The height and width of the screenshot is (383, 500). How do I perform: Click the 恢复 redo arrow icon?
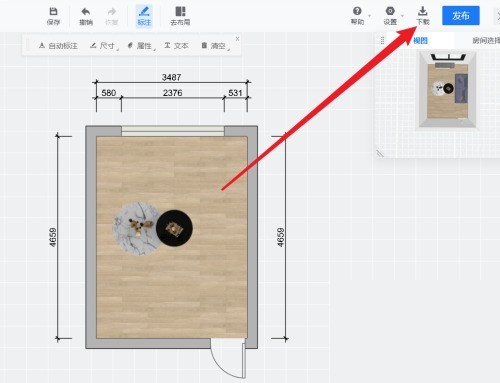(x=112, y=12)
